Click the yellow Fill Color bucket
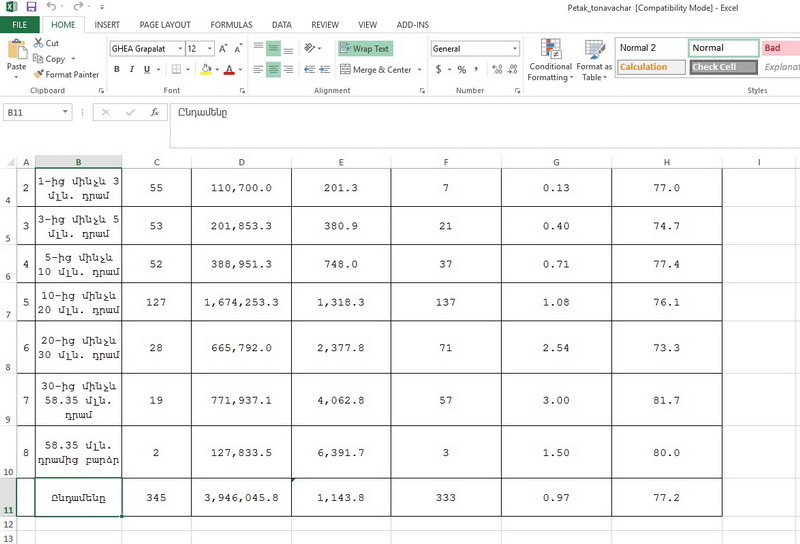800x544 pixels. [205, 70]
